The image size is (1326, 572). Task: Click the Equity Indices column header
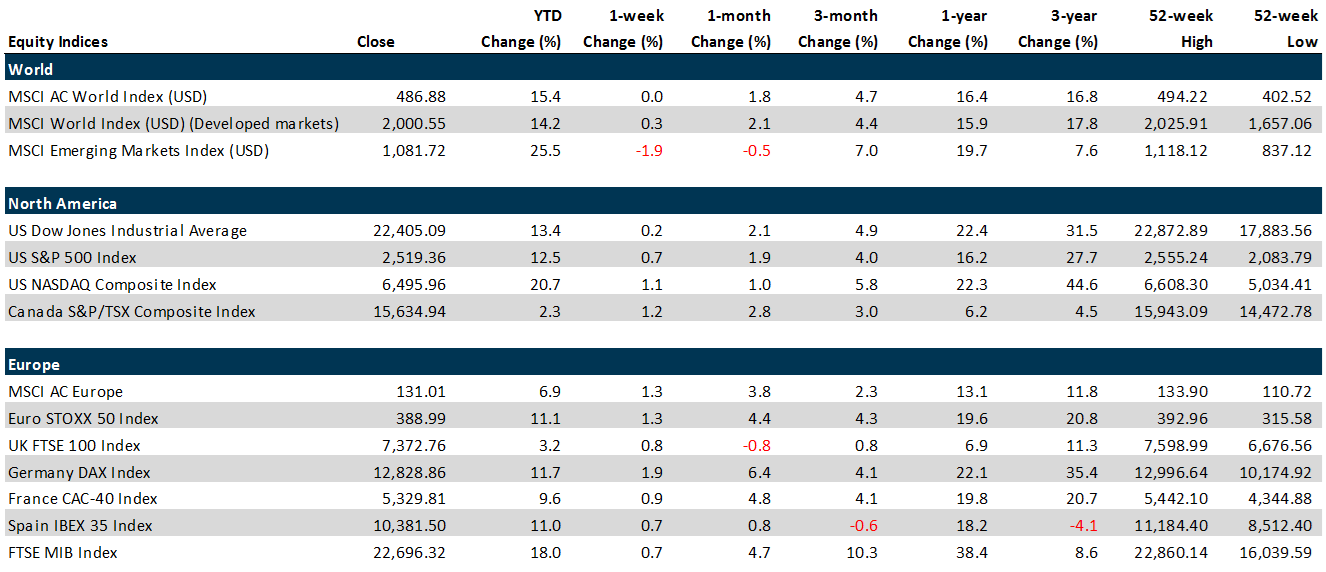coord(58,42)
